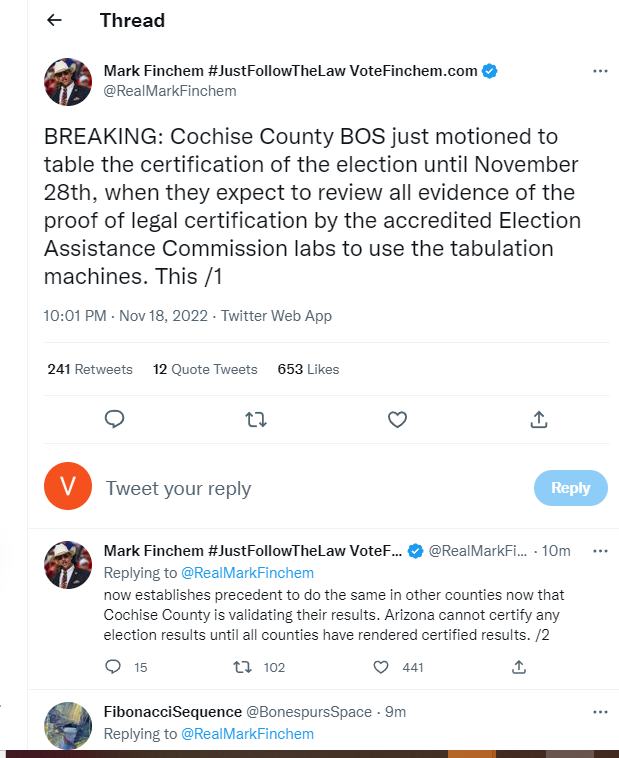The image size is (619, 758).
Task: Open more options for main tweet
Action: point(600,71)
